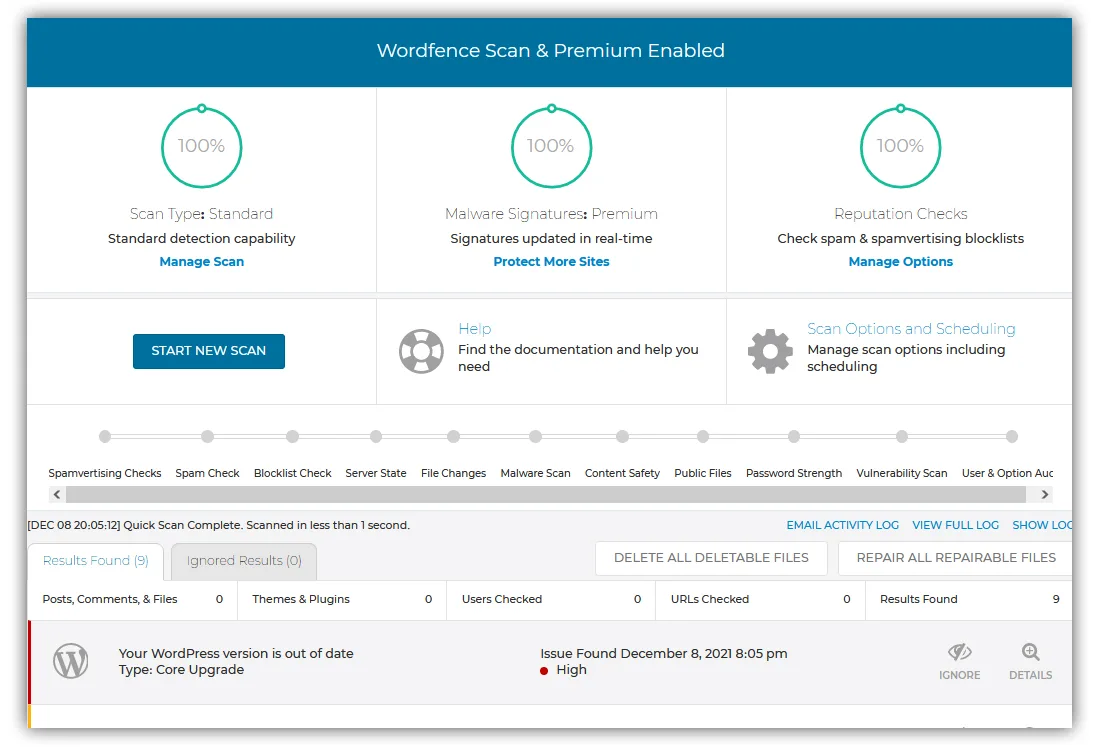This screenshot has width=1100, height=747.
Task: Ignore the WordPress version issue
Action: point(959,661)
